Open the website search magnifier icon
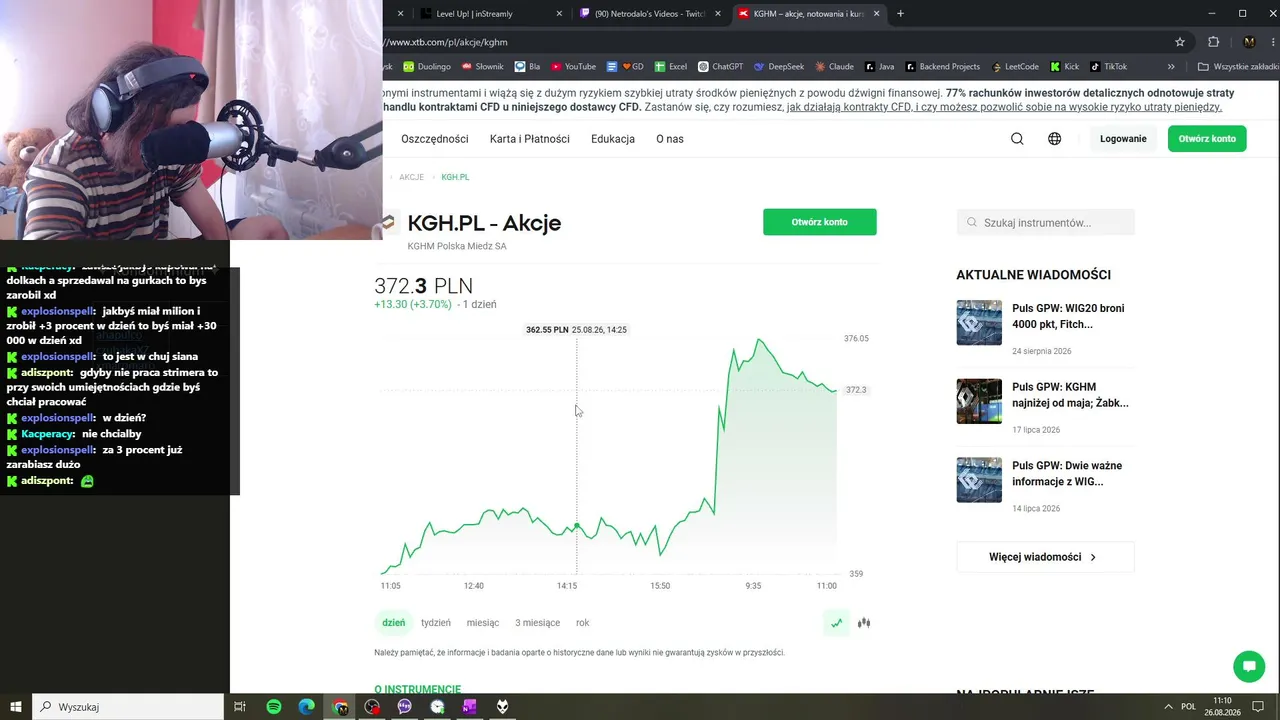The width and height of the screenshot is (1280, 720). (x=1017, y=139)
